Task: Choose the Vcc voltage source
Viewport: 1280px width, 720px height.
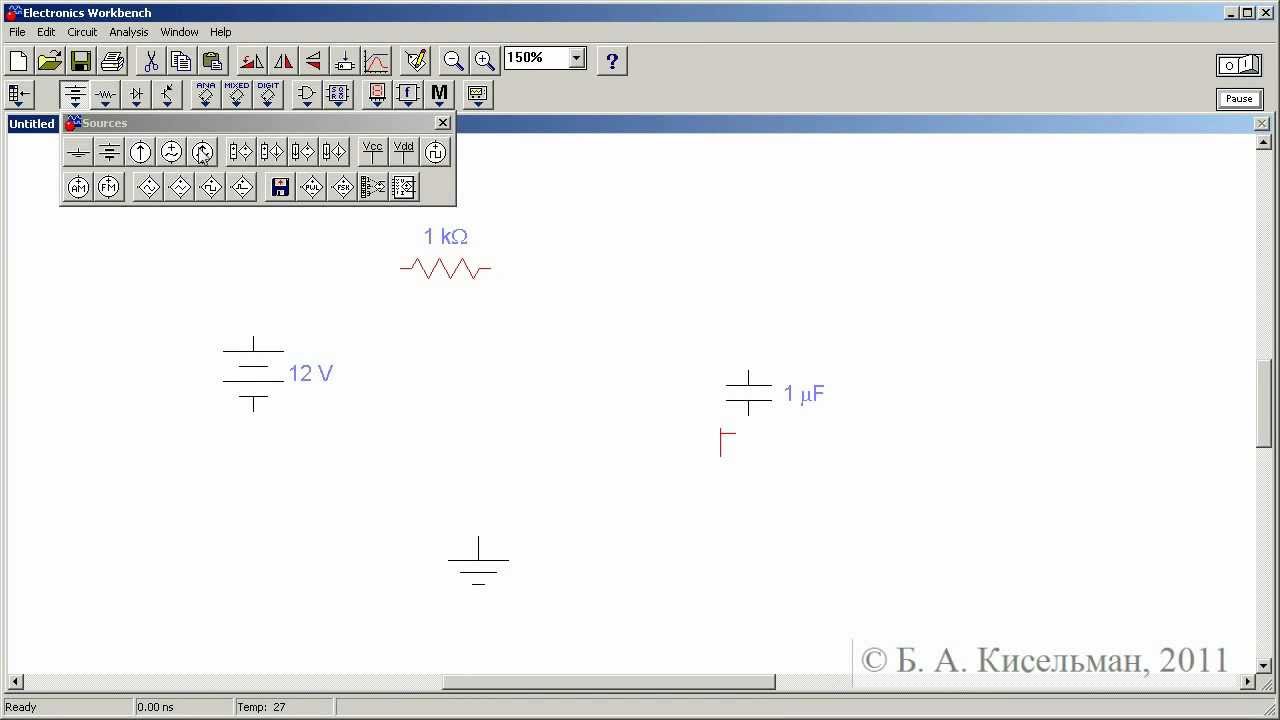Action: 373,152
